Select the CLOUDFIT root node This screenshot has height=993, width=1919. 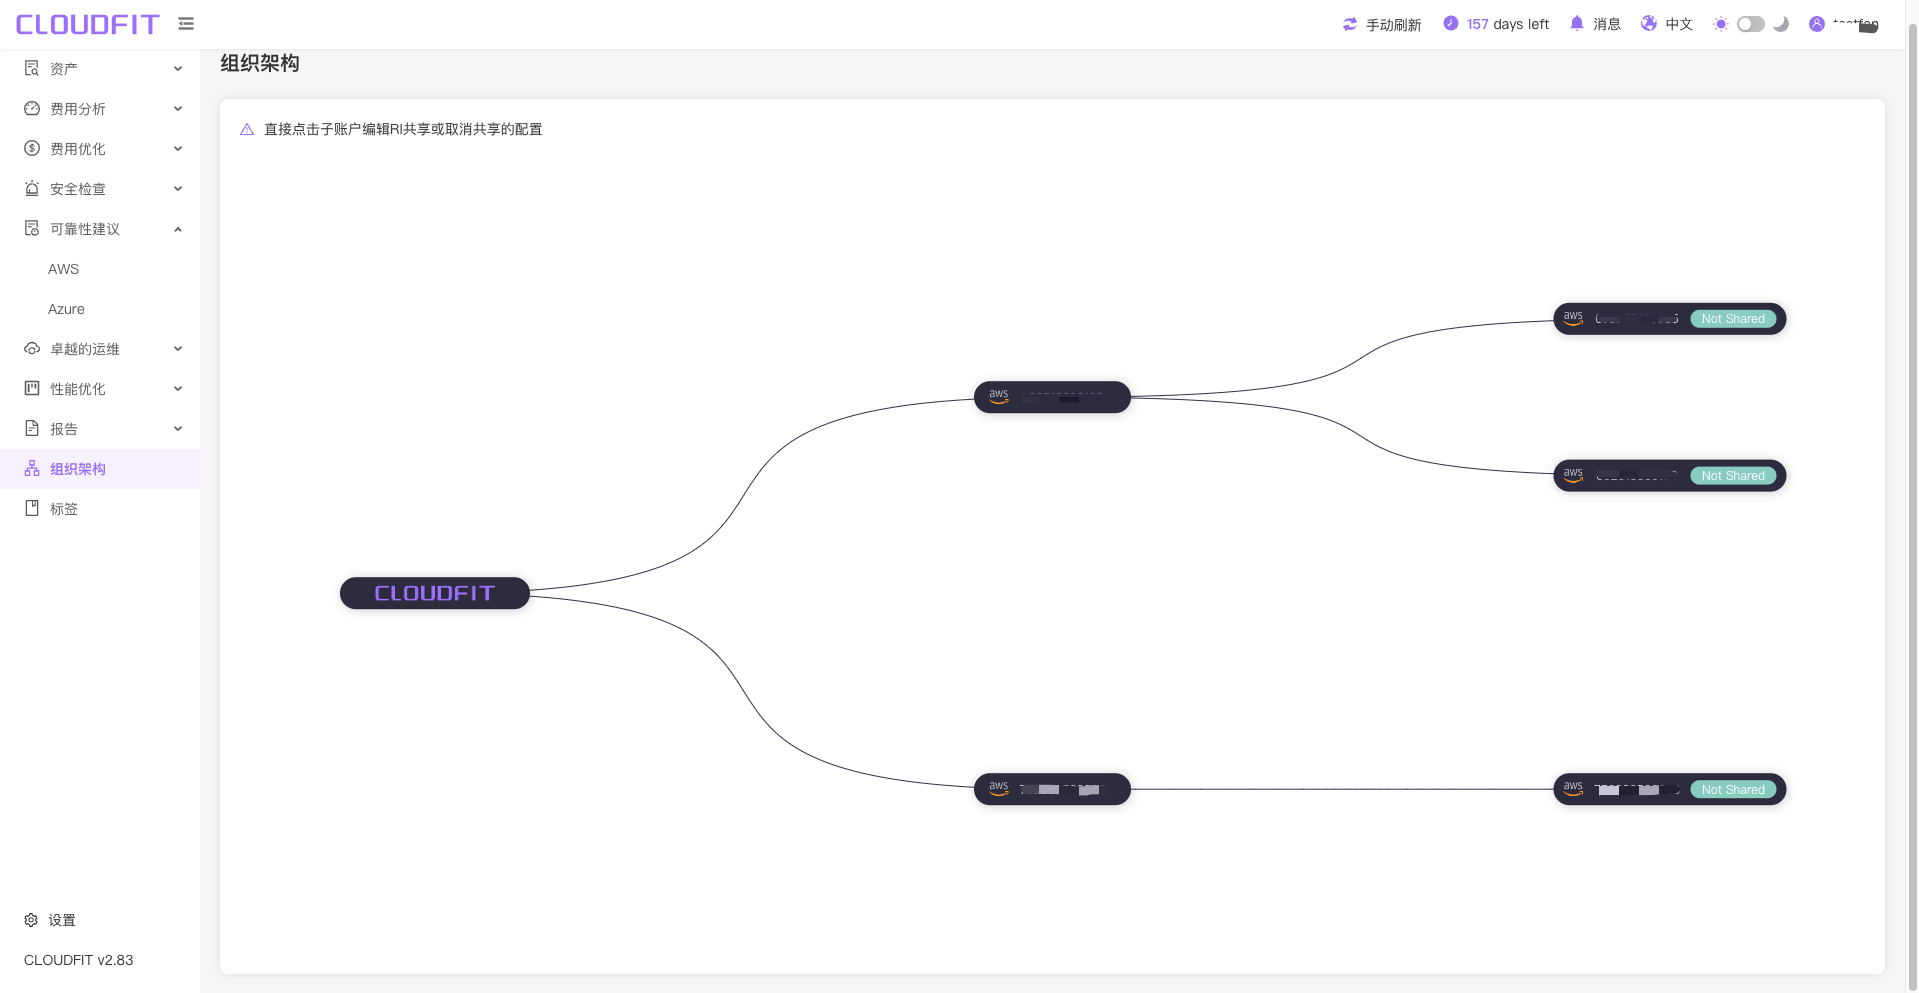pyautogui.click(x=435, y=593)
